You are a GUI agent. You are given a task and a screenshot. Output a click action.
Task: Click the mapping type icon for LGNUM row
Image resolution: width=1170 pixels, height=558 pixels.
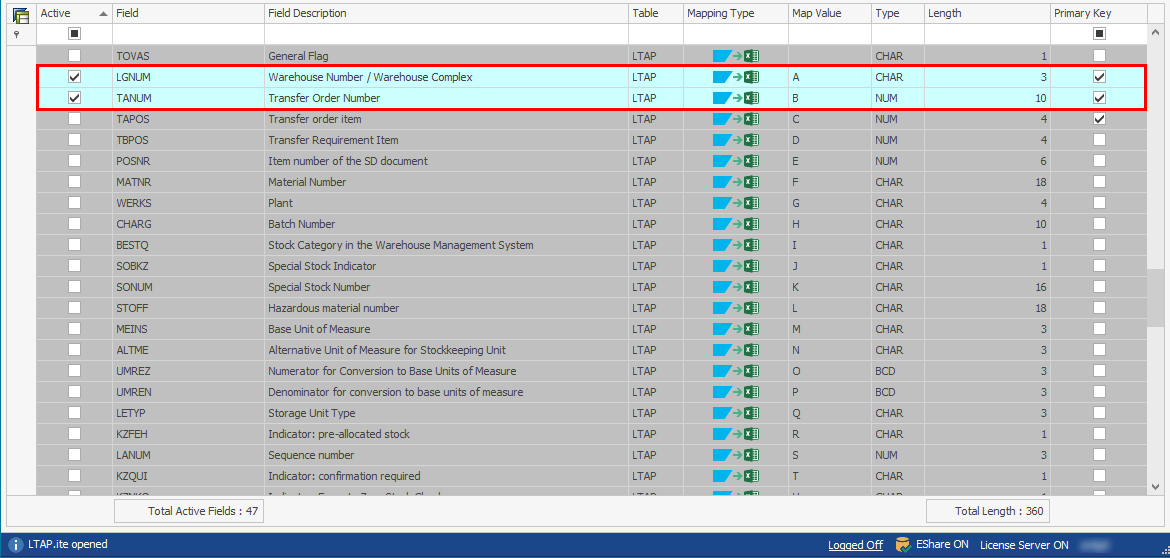pos(735,77)
